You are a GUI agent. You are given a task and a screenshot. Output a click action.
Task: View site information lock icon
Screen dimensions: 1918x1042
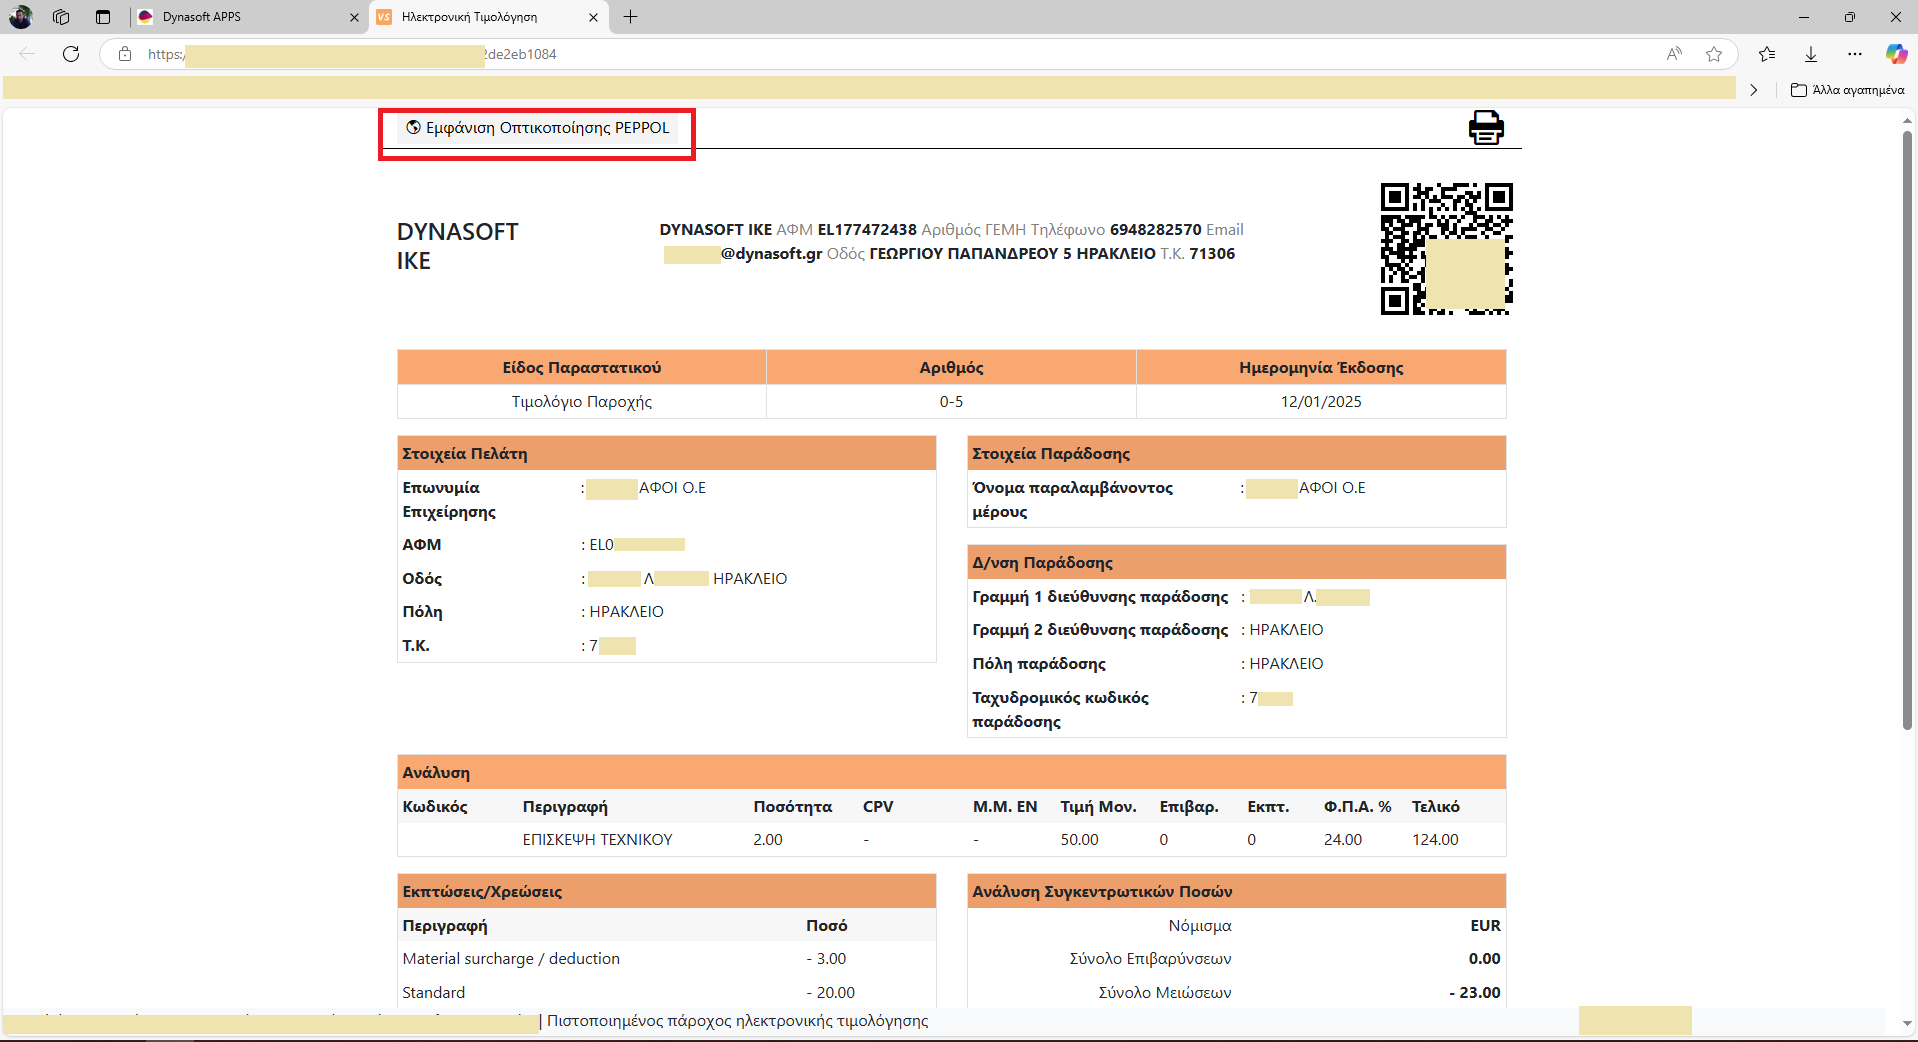pos(125,54)
